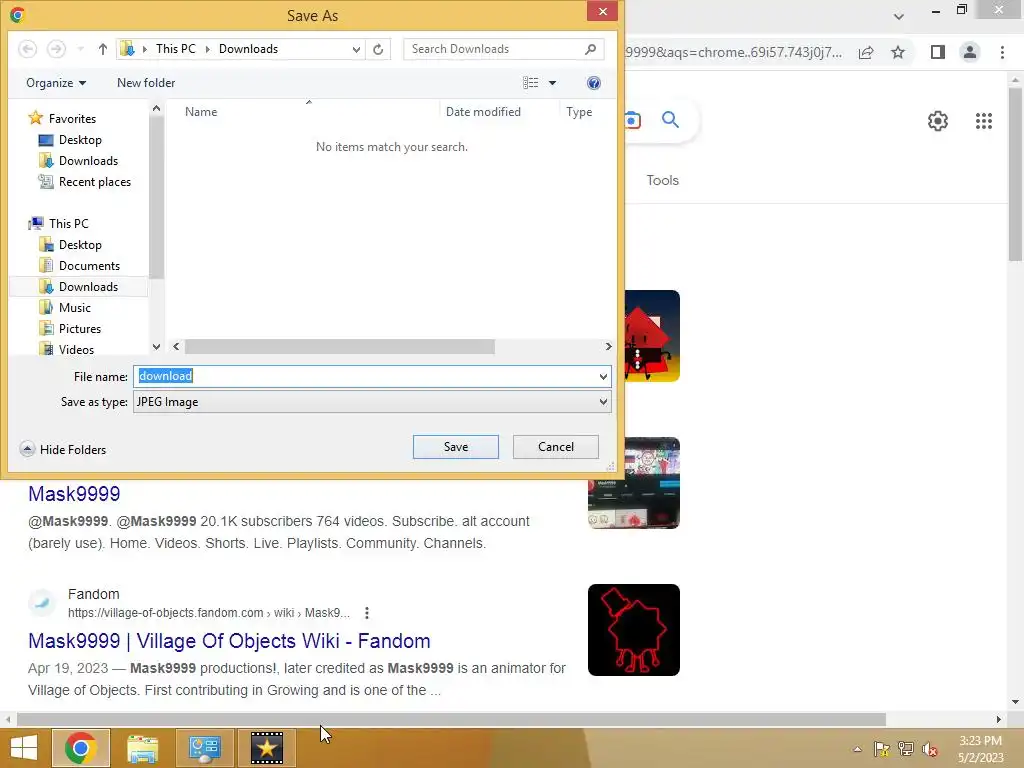Open the Windows Start button
Viewport: 1024px width, 768px height.
(24, 748)
